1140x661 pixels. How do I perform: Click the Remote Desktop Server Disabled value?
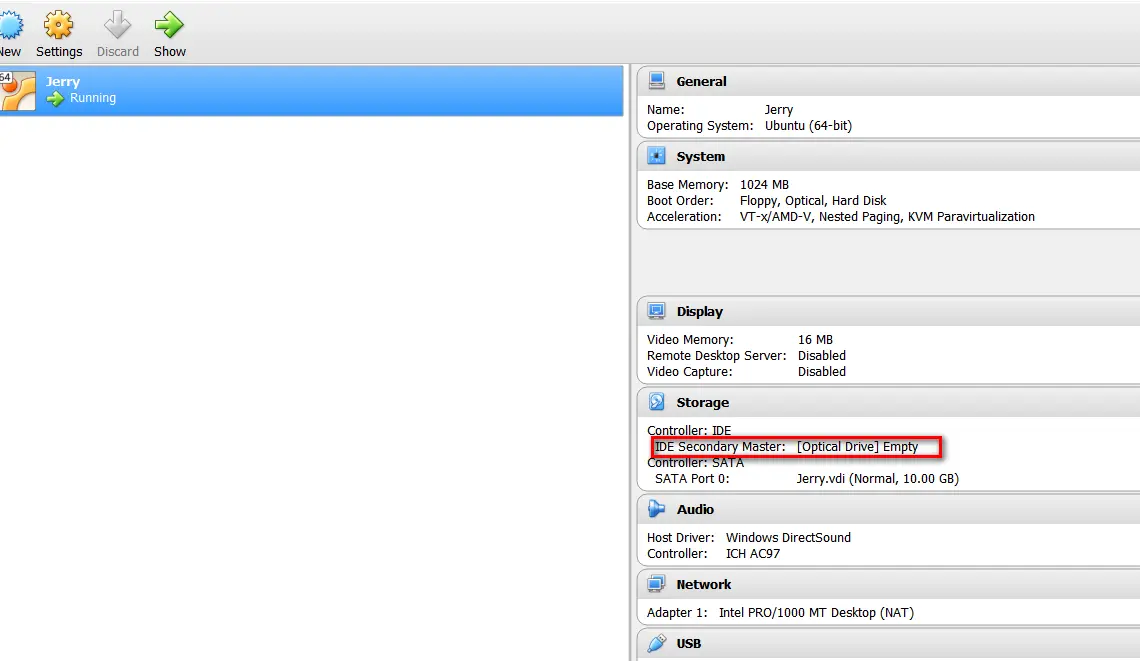coord(822,356)
